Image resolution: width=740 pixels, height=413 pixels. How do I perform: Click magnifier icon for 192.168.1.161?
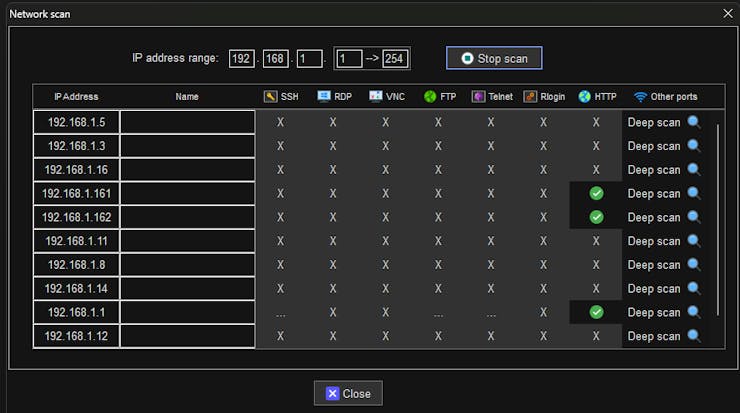pos(694,193)
